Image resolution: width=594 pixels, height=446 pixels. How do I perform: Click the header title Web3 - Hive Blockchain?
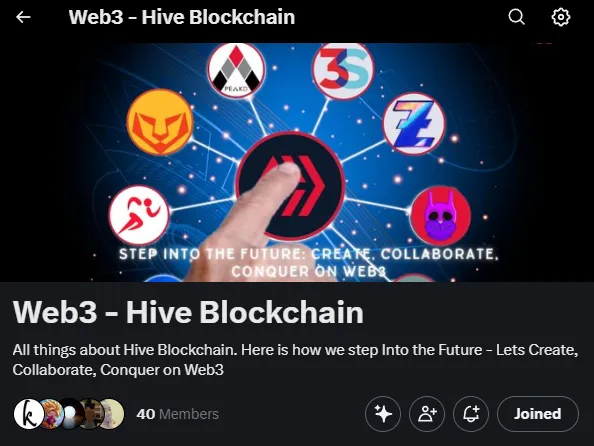pyautogui.click(x=182, y=17)
